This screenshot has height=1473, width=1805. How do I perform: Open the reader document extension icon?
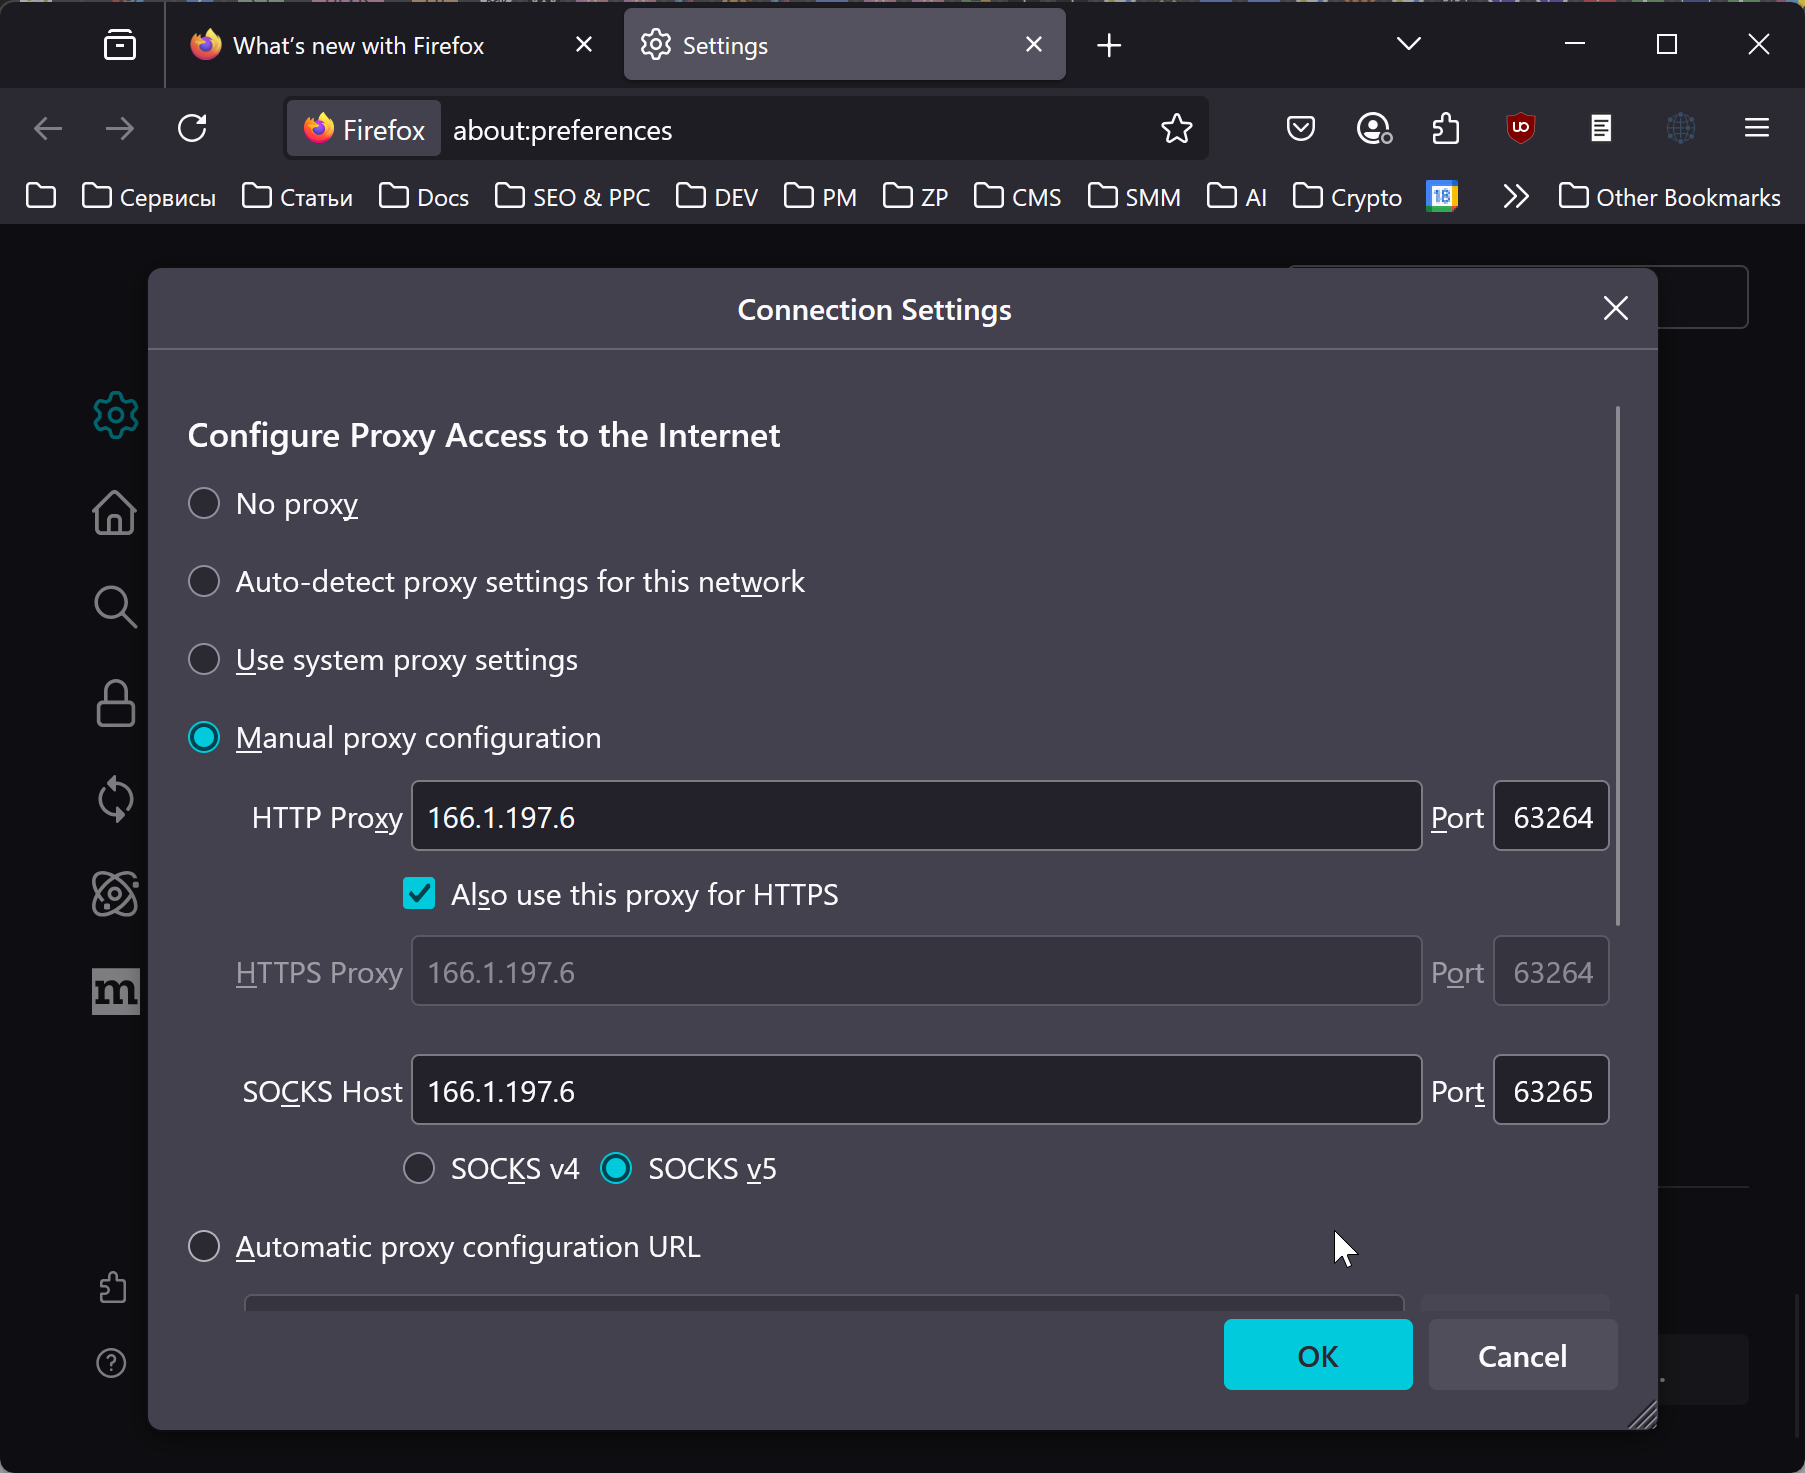1601,129
